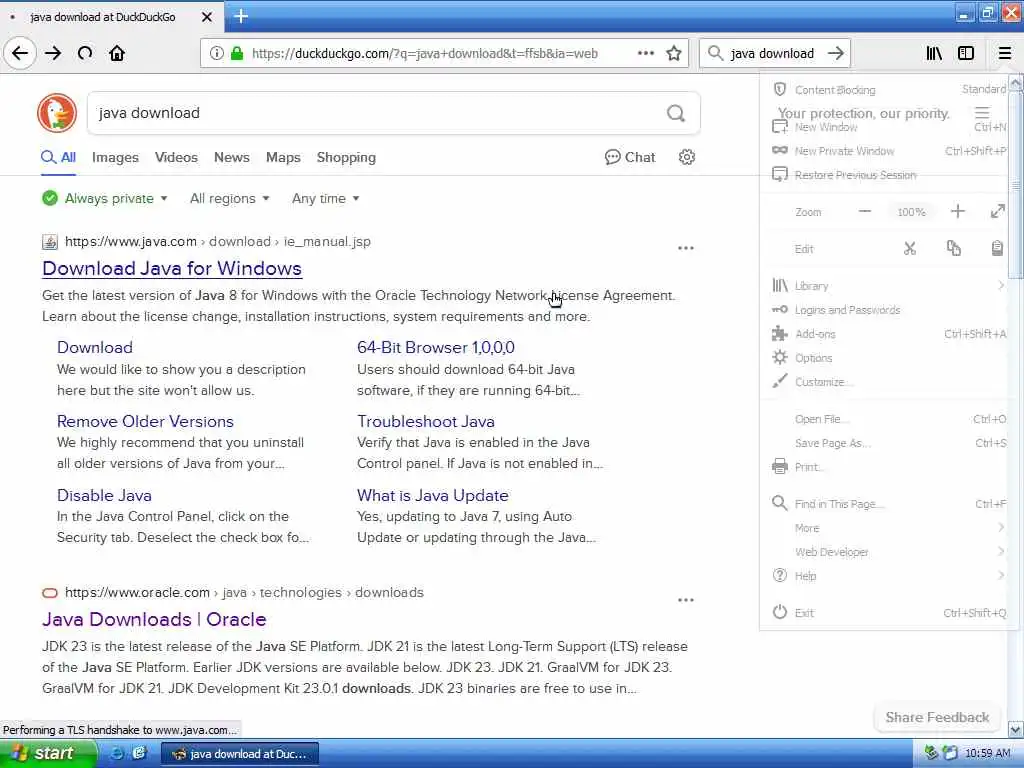The width and height of the screenshot is (1024, 768).
Task: Click the DuckDuckGo logo
Action: tap(57, 113)
